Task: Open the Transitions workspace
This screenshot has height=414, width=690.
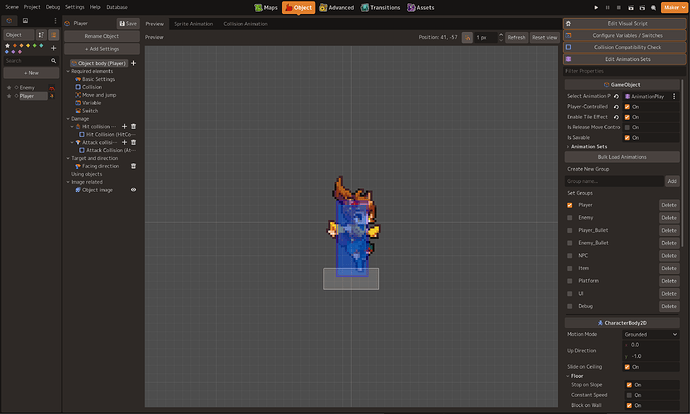Action: coord(380,7)
